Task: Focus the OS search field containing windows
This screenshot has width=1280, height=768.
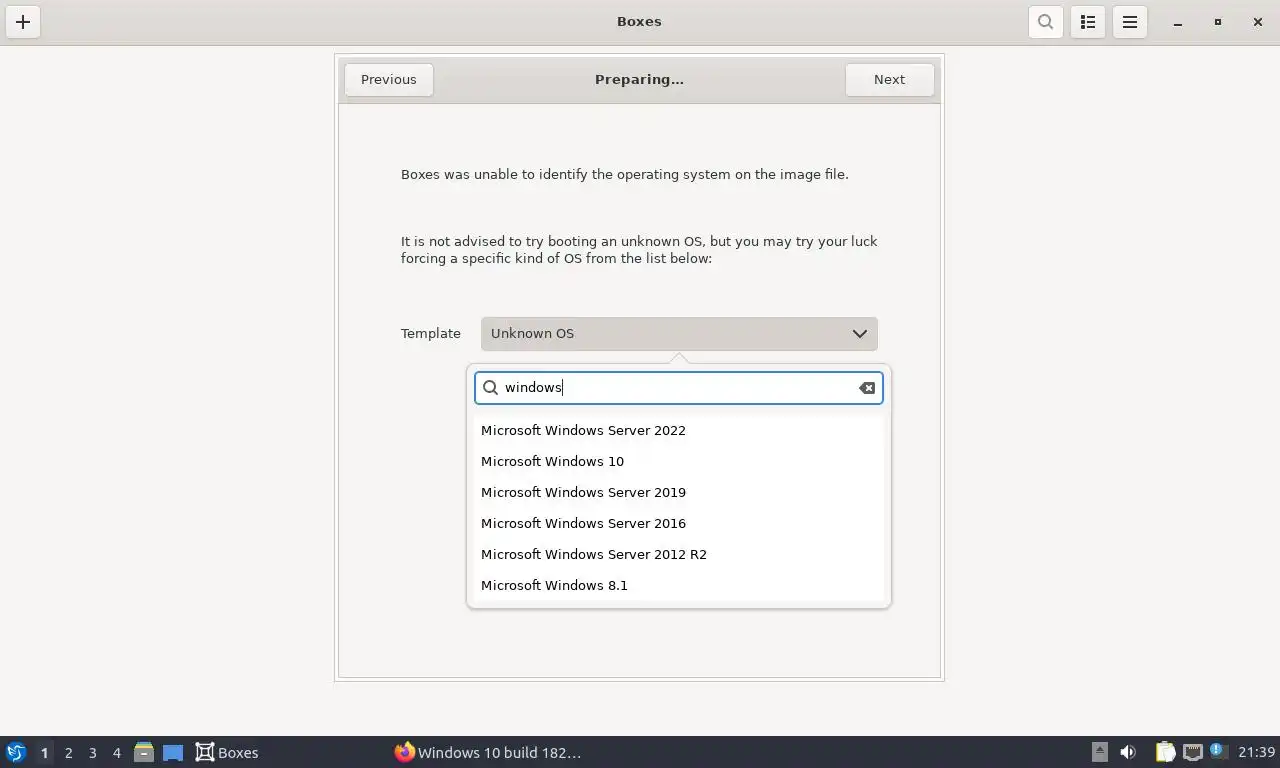Action: (x=678, y=388)
